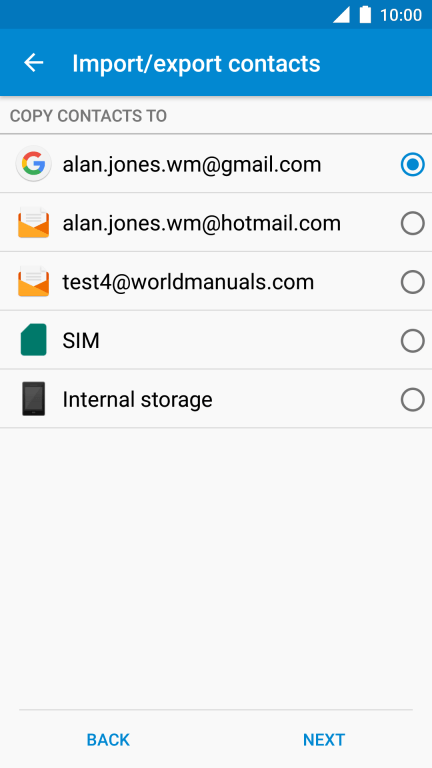Screen dimensions: 432x768
Task: Click the worldmanuals envelope icon
Action: [33, 282]
